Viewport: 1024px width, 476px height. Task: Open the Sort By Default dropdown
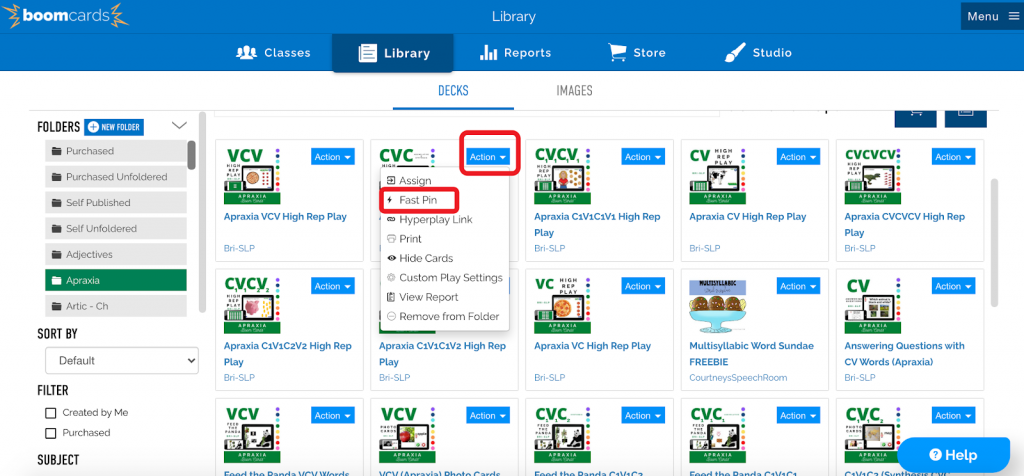(x=121, y=360)
